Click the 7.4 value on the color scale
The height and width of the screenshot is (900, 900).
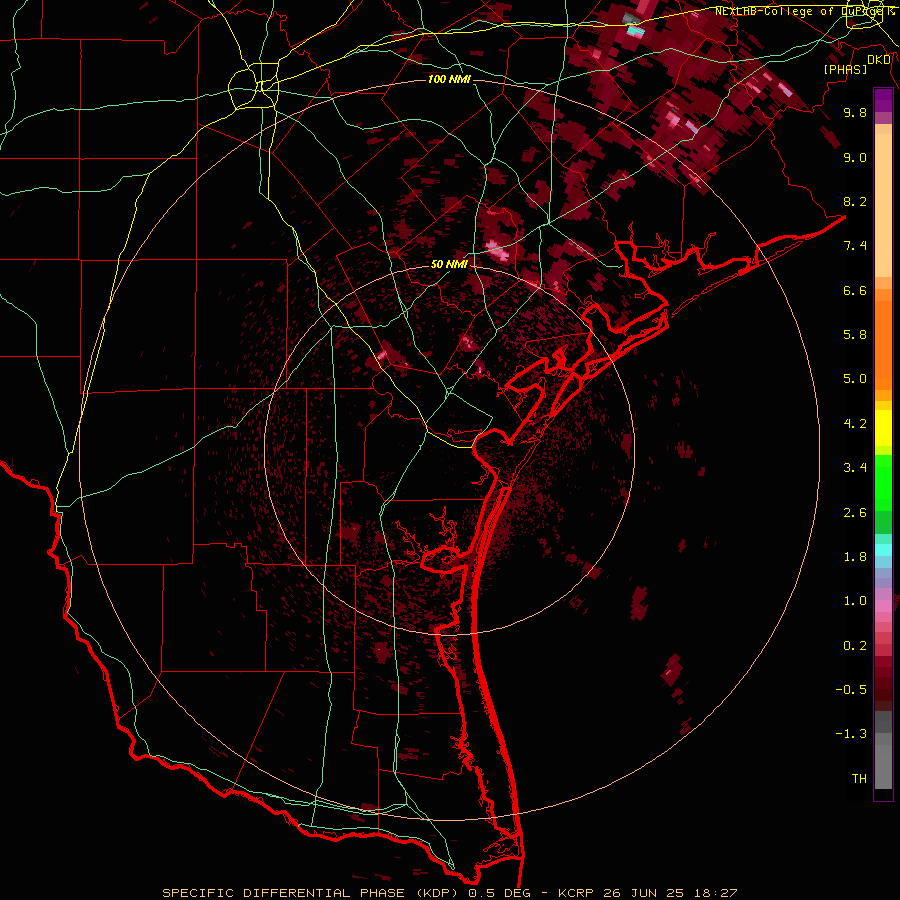[855, 246]
